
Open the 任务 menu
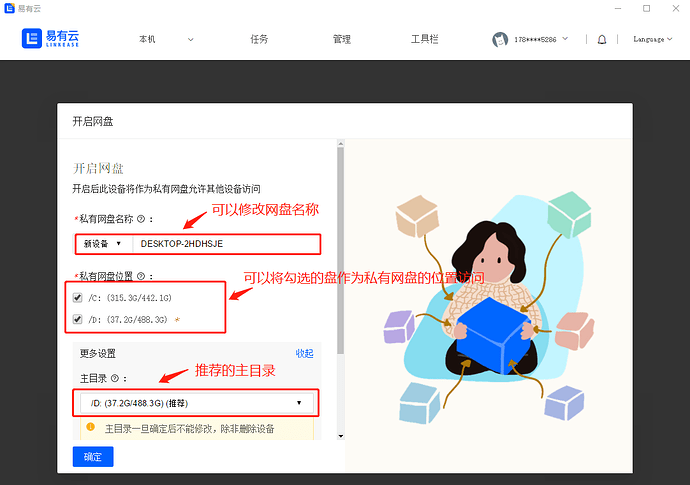(x=259, y=40)
